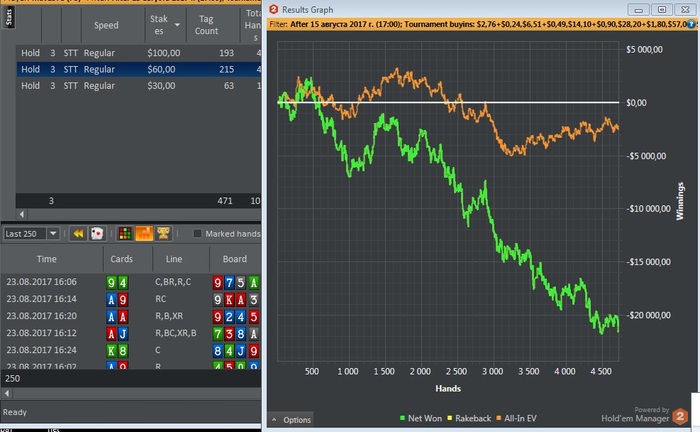Toggle All-In EV legend series
This screenshot has height=432, width=700.
516,418
